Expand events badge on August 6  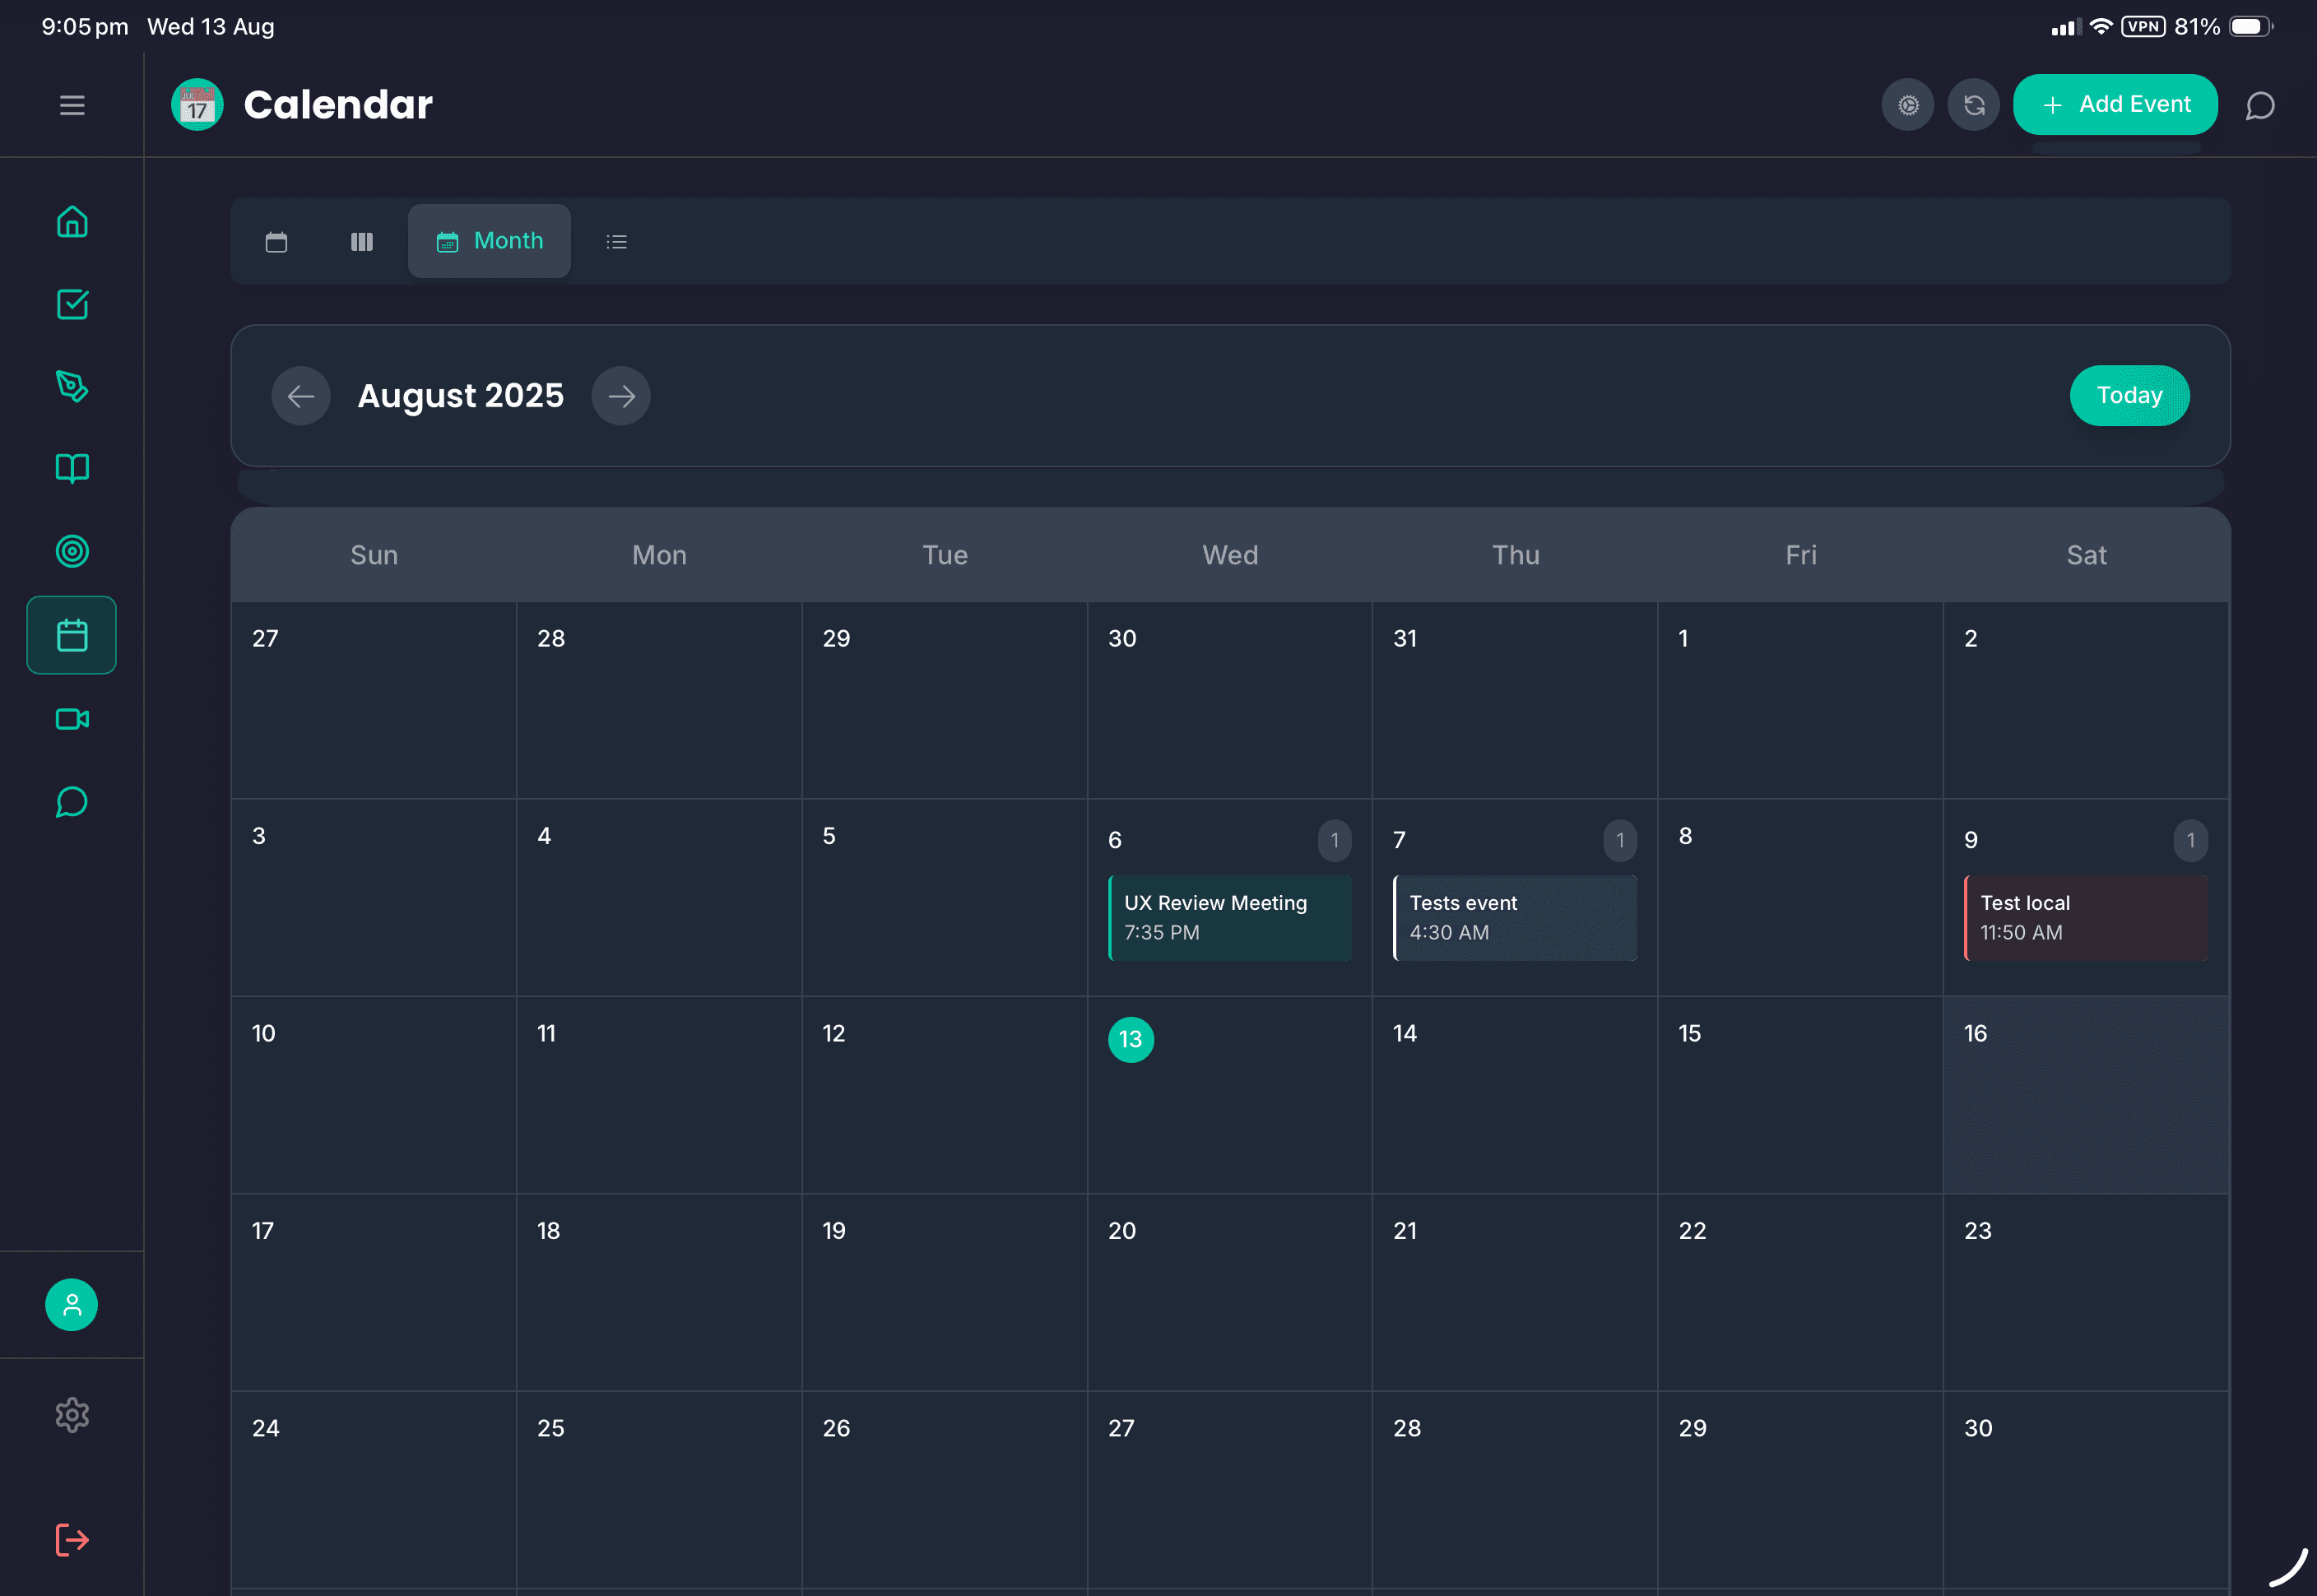tap(1335, 840)
